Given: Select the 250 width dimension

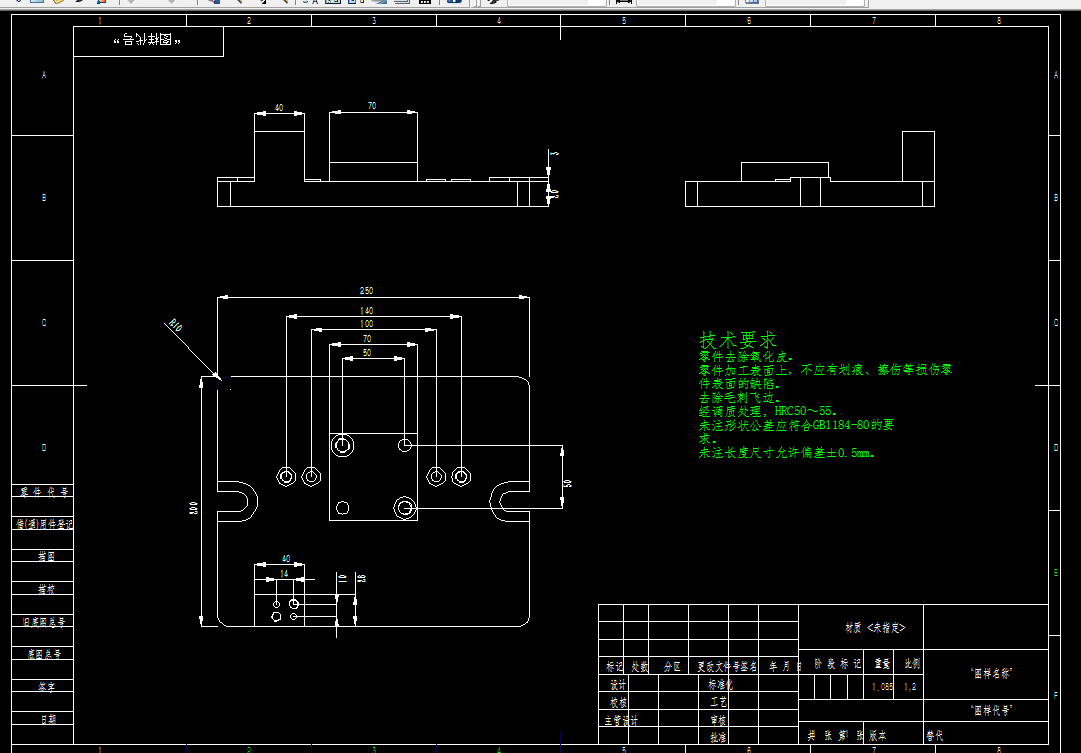Looking at the screenshot, I should point(367,291).
